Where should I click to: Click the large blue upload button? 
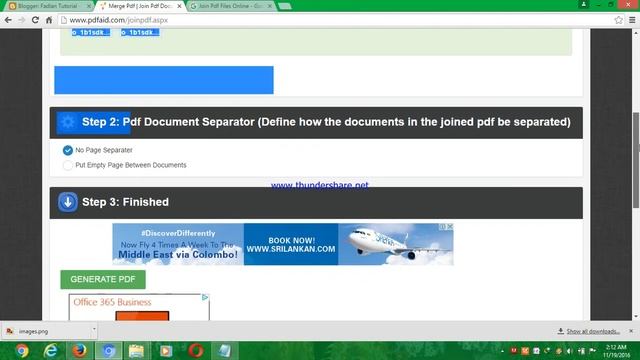tap(164, 80)
